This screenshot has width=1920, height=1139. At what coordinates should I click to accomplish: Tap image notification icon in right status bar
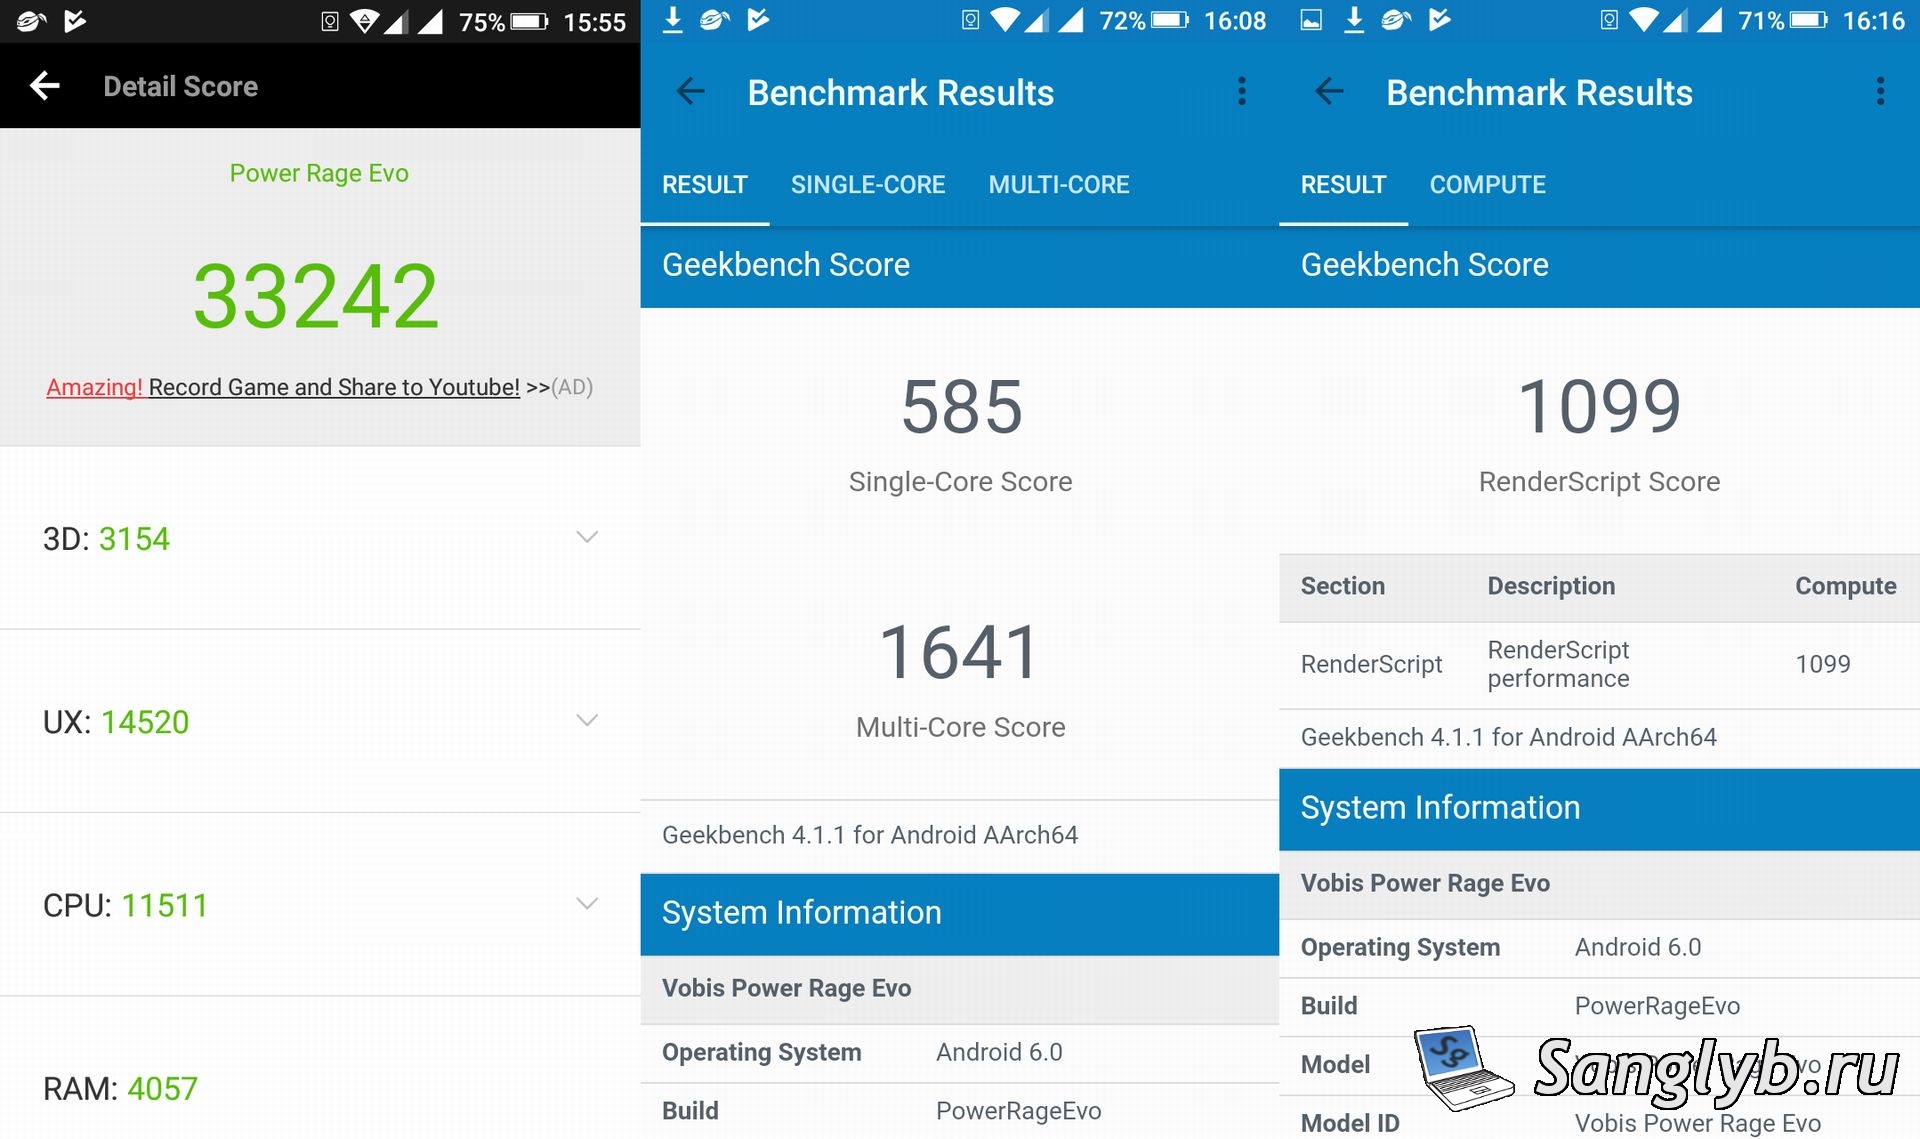pos(1311,20)
